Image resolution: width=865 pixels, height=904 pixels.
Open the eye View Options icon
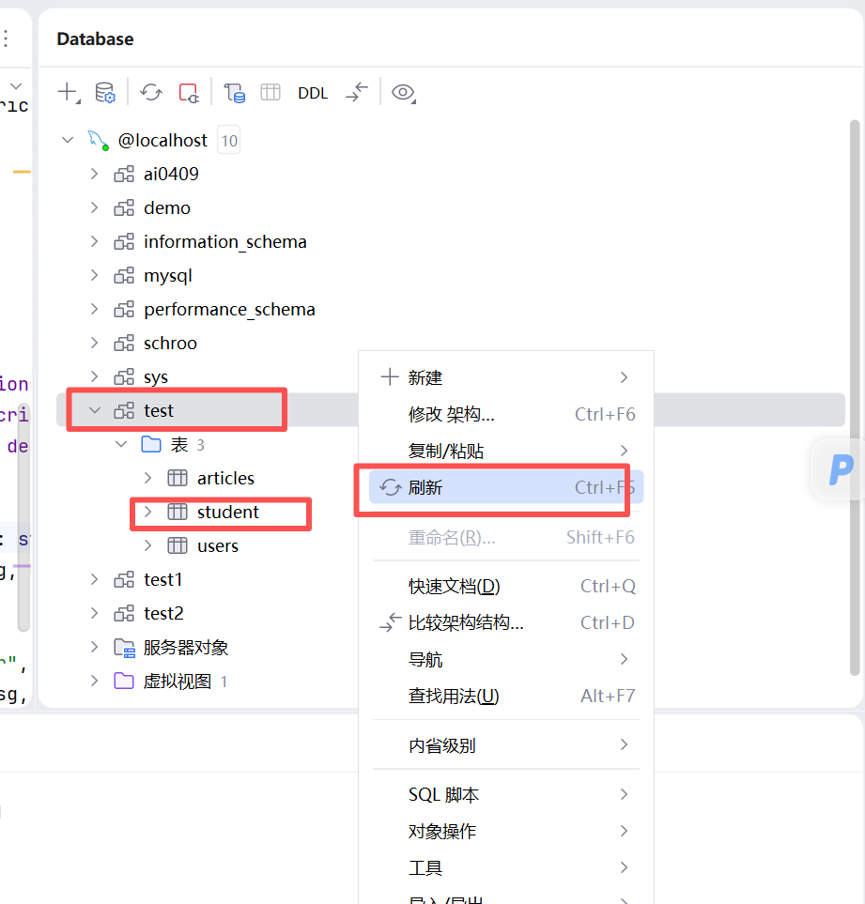(404, 92)
